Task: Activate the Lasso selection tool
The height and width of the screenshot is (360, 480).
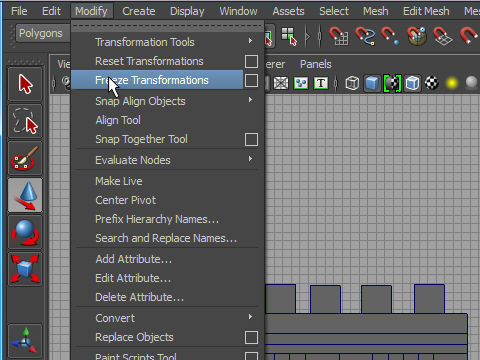Action: coord(25,121)
